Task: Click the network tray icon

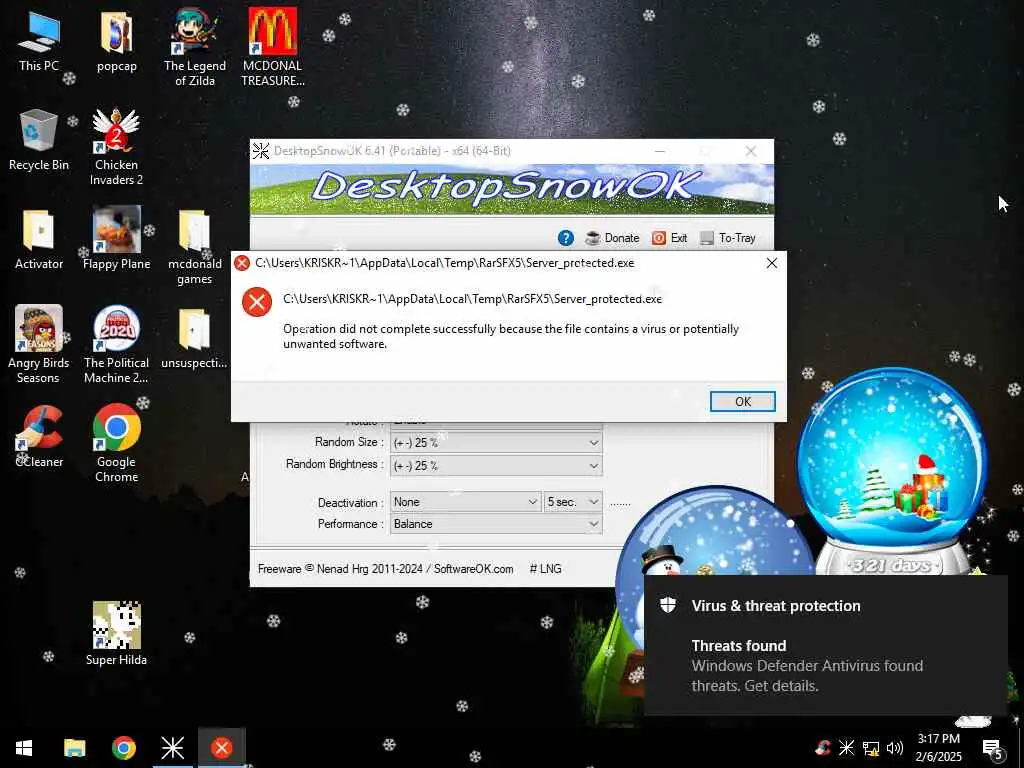Action: [x=871, y=748]
